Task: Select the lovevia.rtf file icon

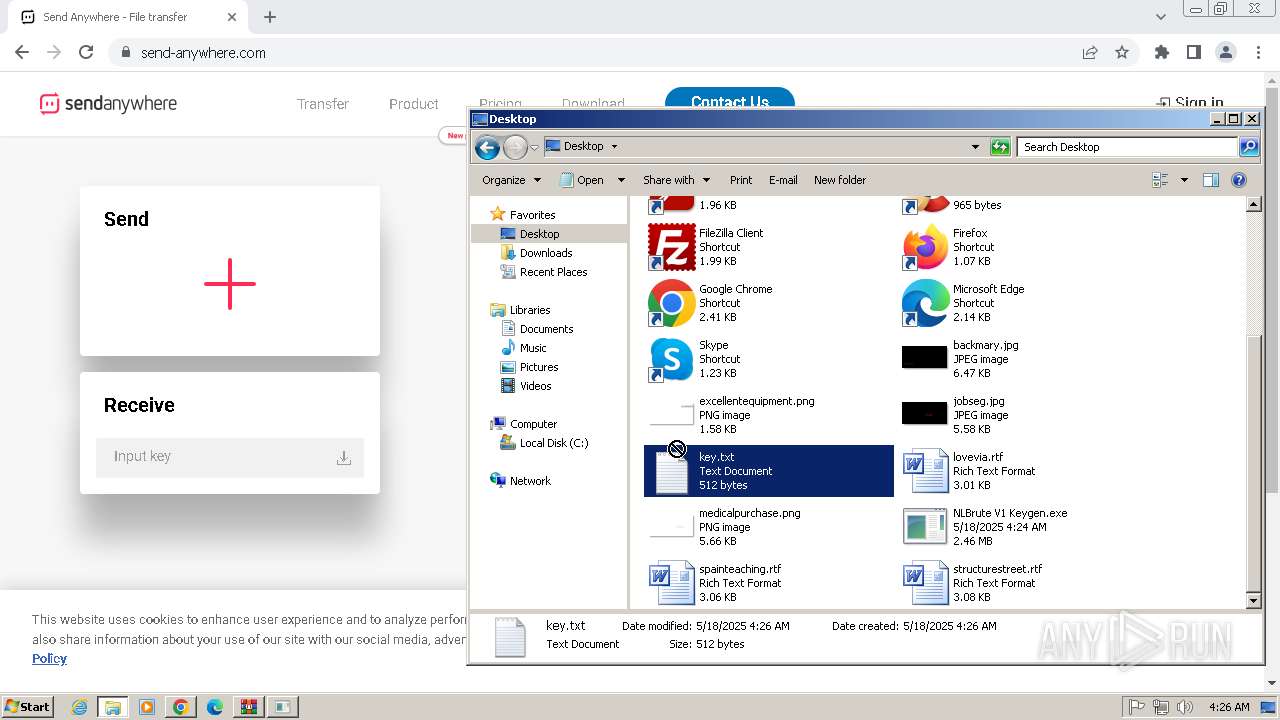Action: click(x=925, y=471)
